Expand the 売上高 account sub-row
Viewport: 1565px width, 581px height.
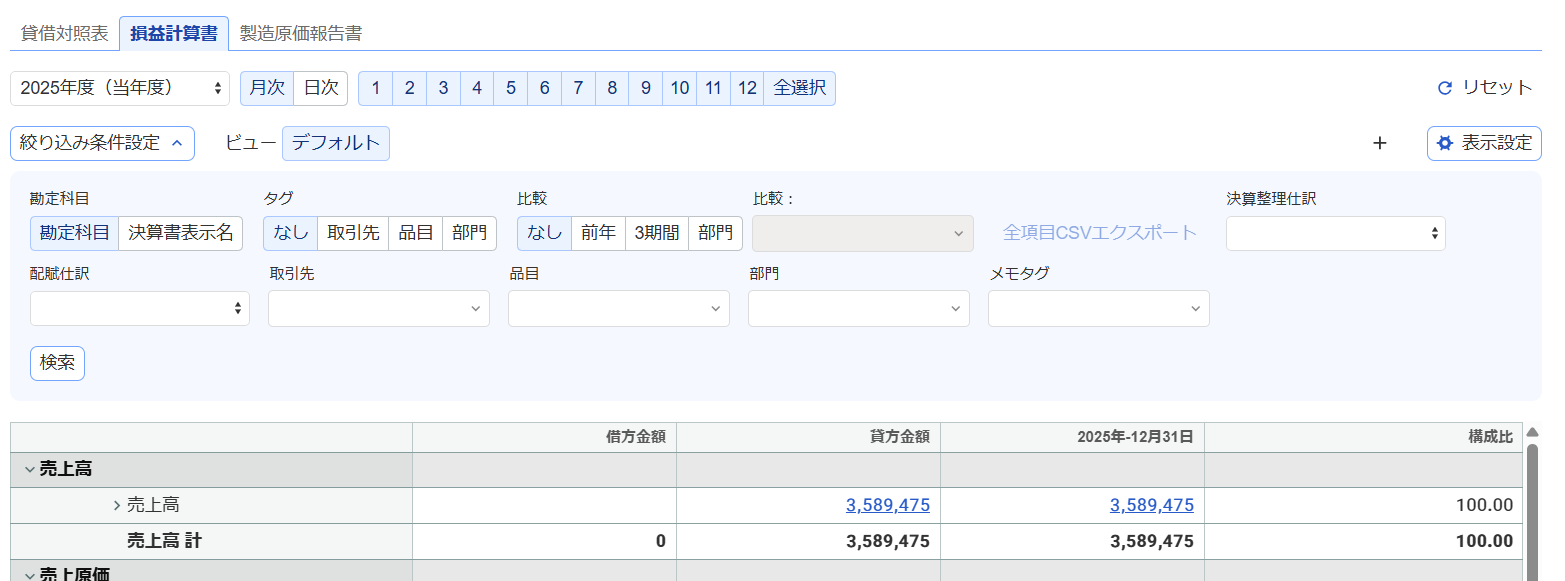[x=117, y=505]
